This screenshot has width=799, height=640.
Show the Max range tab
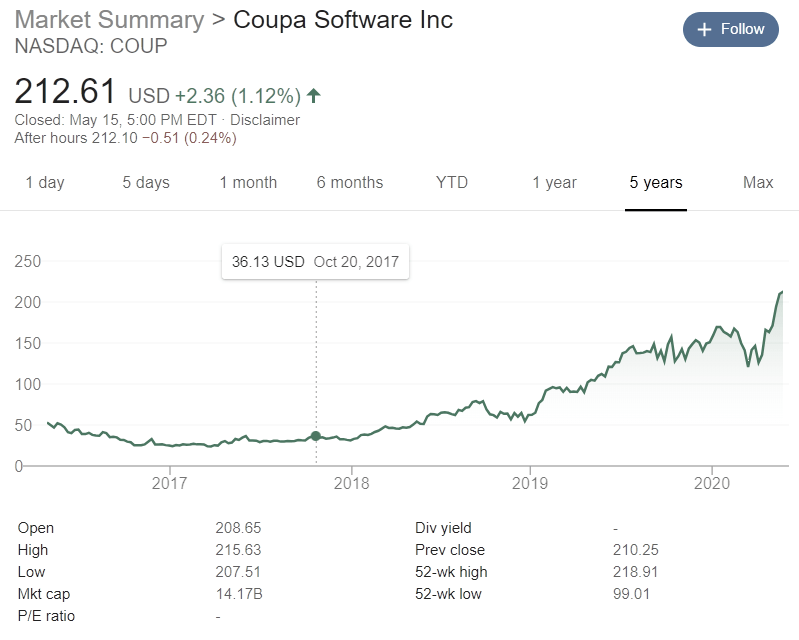click(758, 182)
